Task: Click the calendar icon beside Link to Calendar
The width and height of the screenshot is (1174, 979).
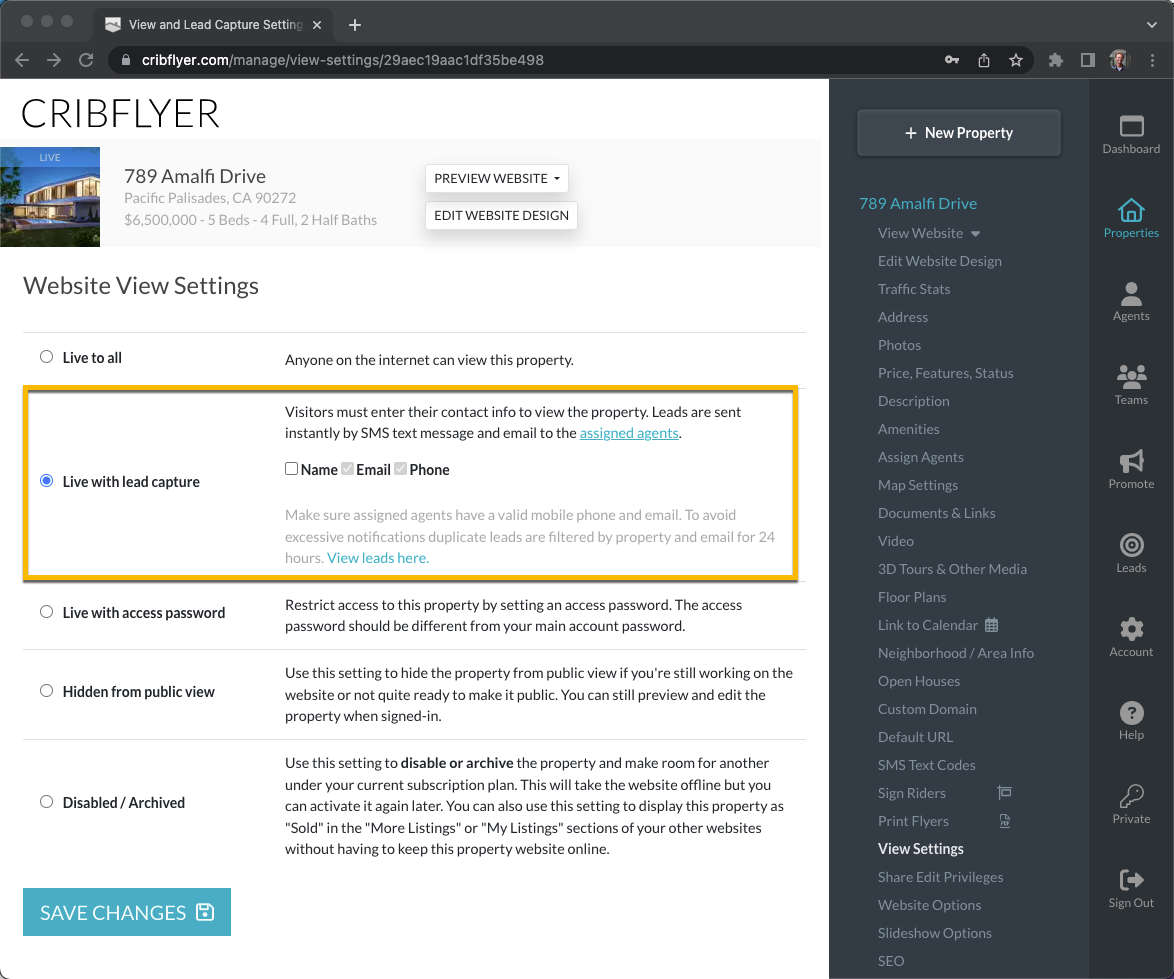Action: [991, 625]
